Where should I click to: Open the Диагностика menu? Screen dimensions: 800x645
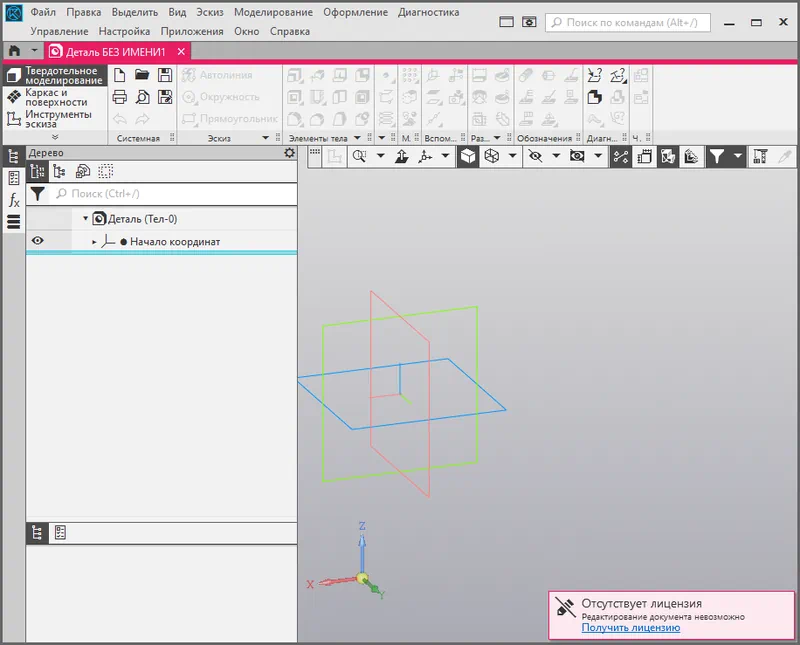(429, 12)
